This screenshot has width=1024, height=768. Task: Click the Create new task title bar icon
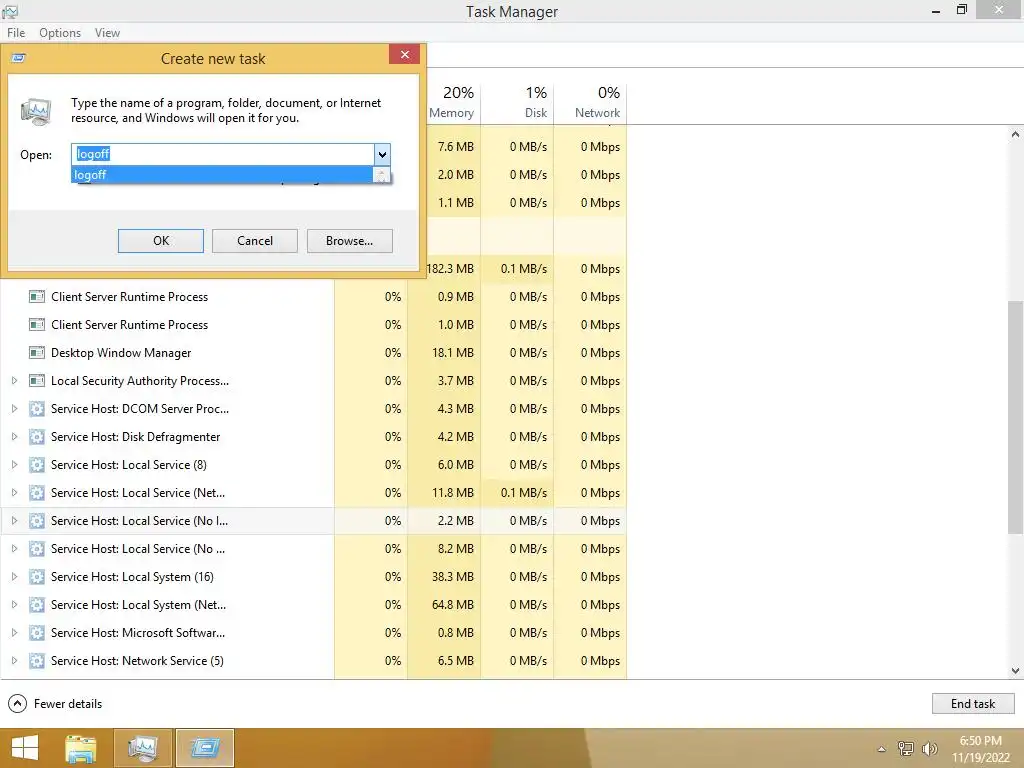coord(19,58)
